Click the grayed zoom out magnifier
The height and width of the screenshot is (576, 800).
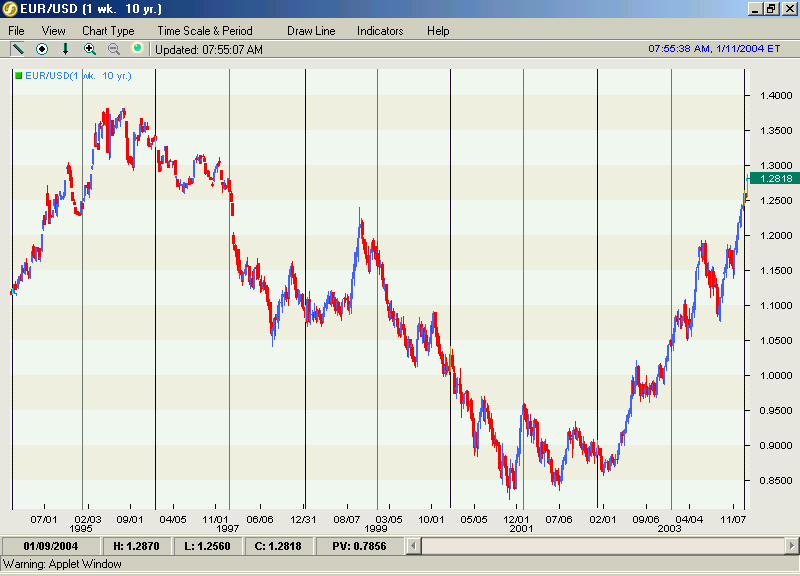point(114,49)
